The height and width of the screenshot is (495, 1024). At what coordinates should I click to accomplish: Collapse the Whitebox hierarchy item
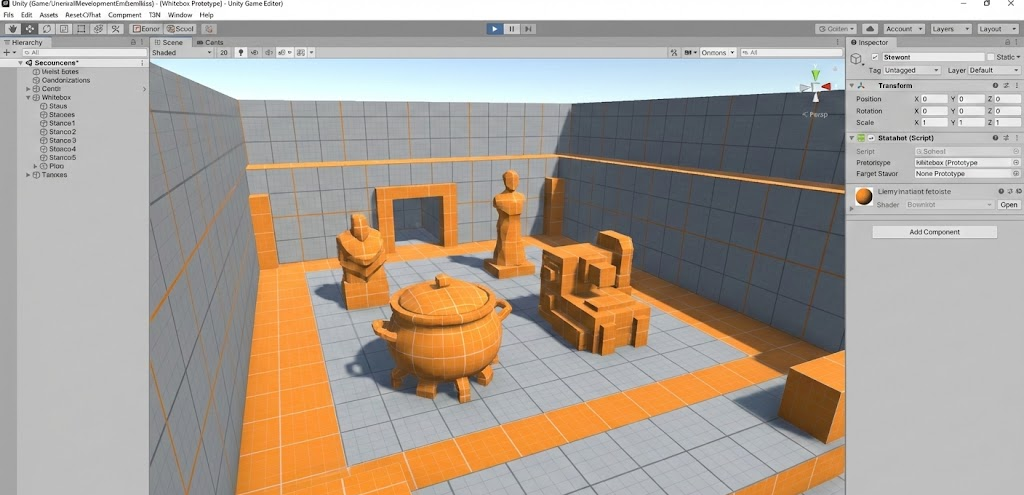coord(28,97)
